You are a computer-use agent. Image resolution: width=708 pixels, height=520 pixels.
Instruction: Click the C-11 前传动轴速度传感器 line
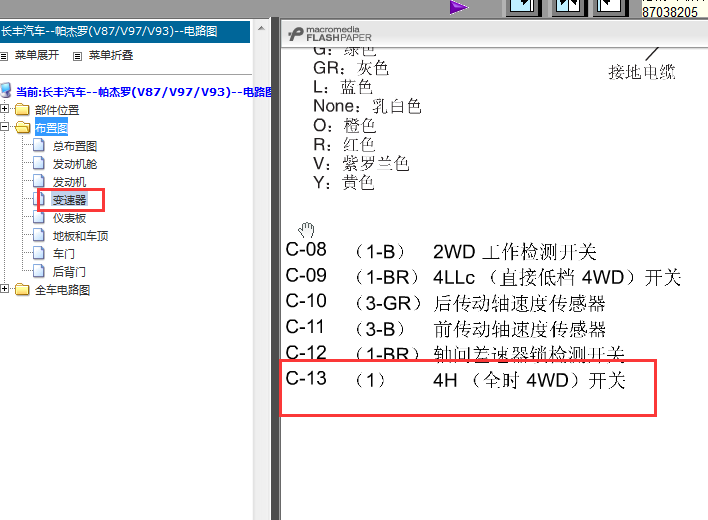point(445,329)
